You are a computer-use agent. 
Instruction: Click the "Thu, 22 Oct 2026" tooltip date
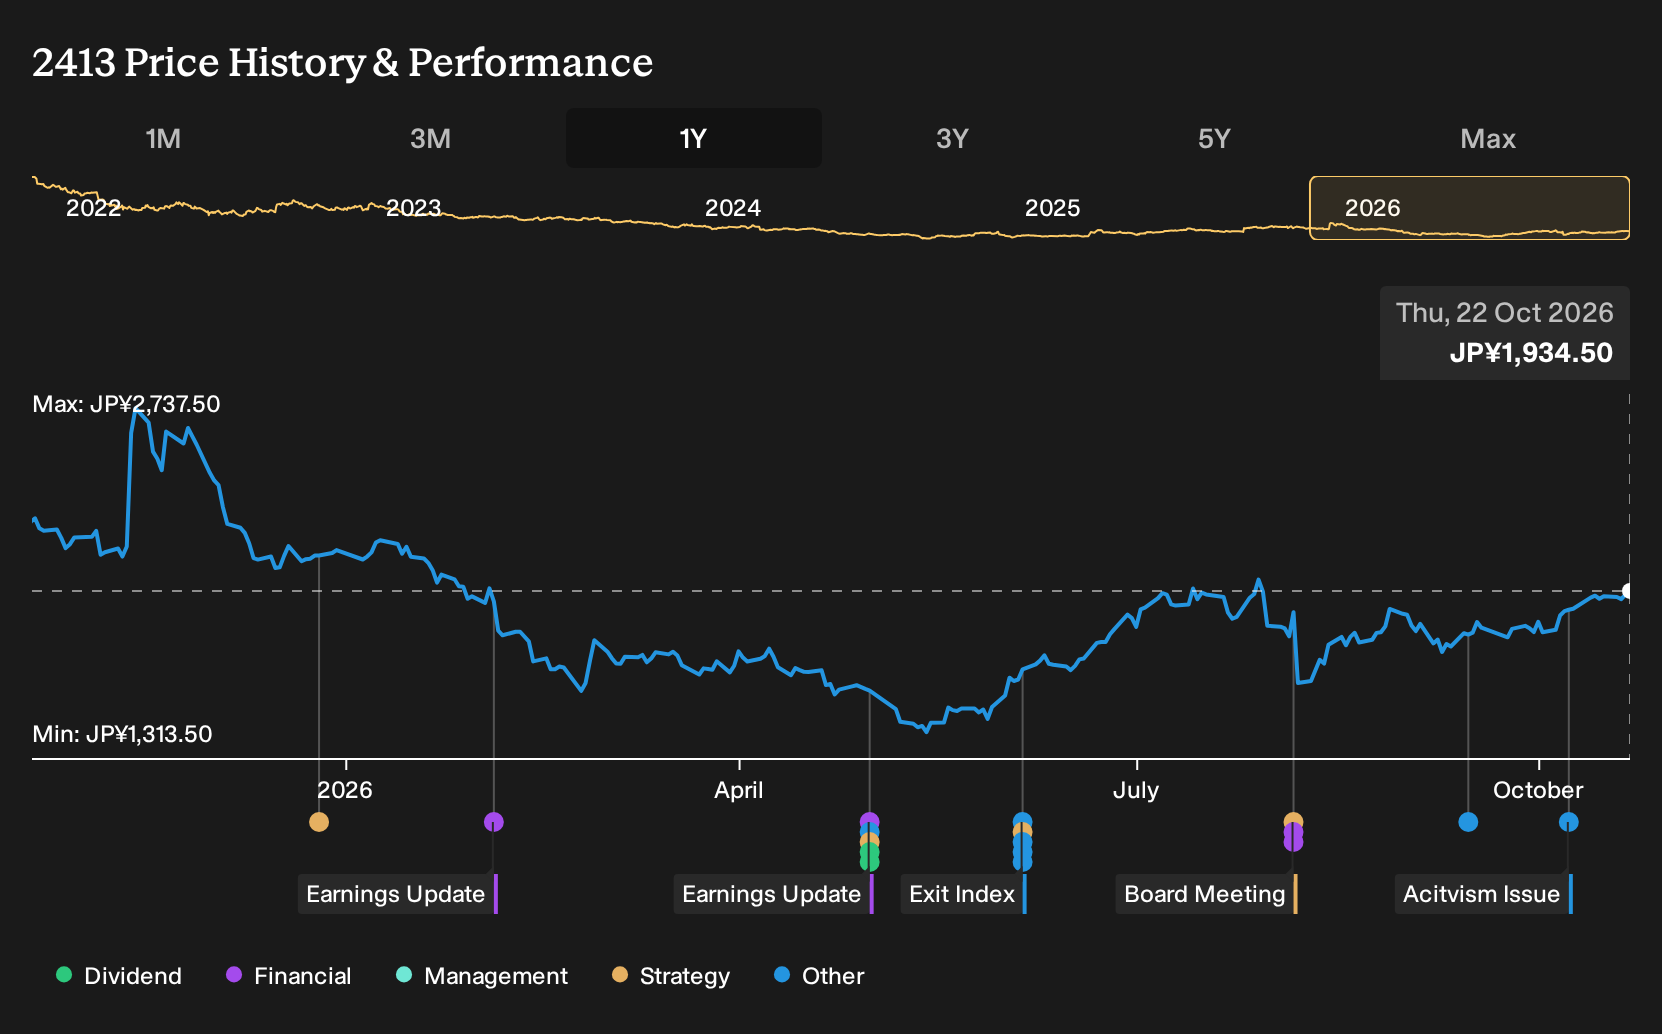point(1505,313)
